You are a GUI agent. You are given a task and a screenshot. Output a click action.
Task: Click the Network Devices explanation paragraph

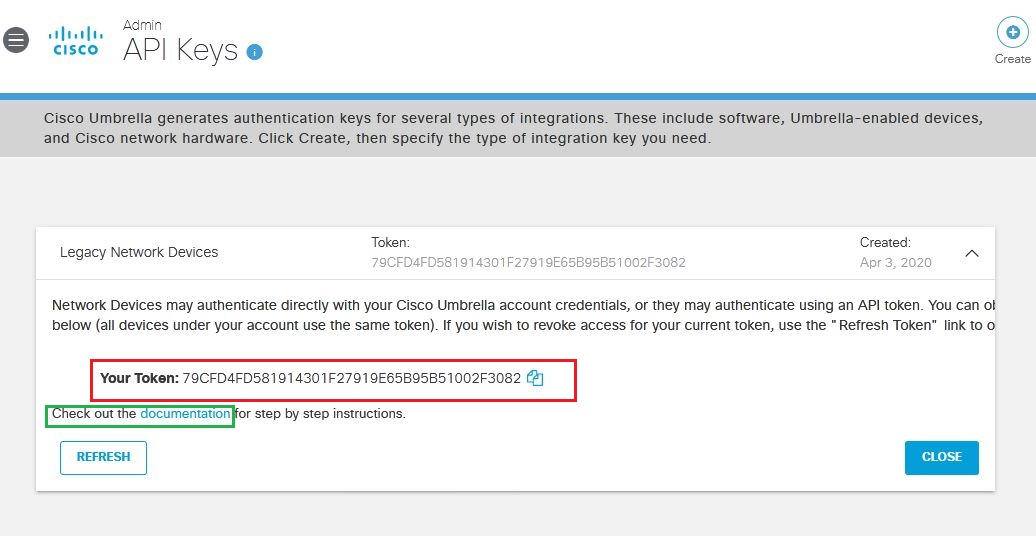(523, 315)
